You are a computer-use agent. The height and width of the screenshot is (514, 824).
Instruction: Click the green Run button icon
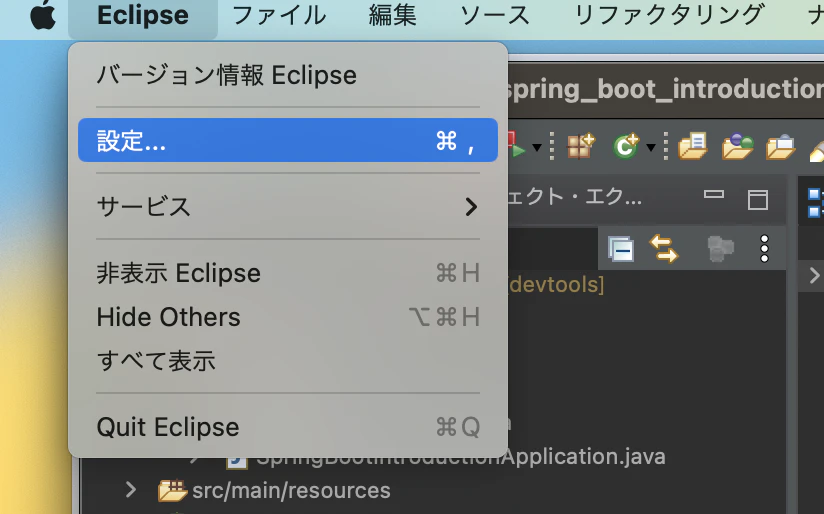[518, 146]
